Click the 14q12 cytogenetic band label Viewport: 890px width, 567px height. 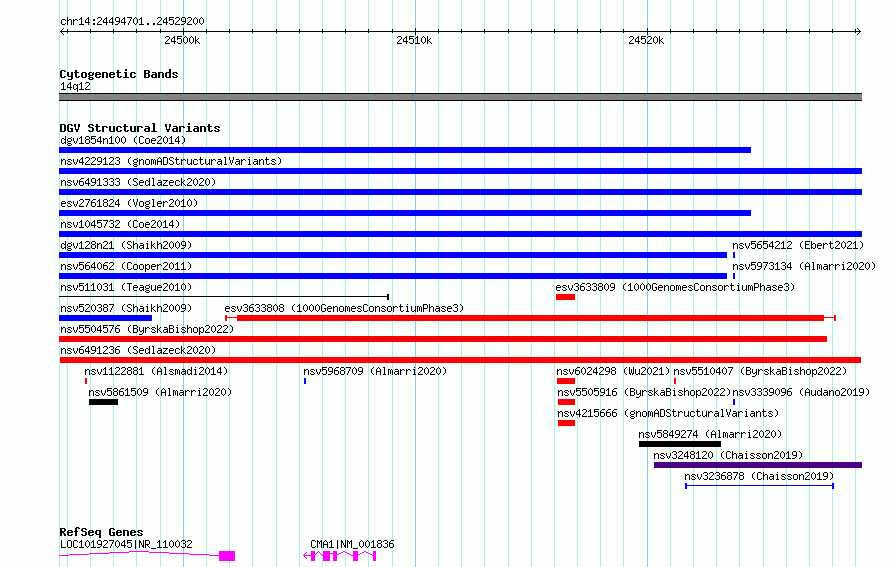pos(75,86)
